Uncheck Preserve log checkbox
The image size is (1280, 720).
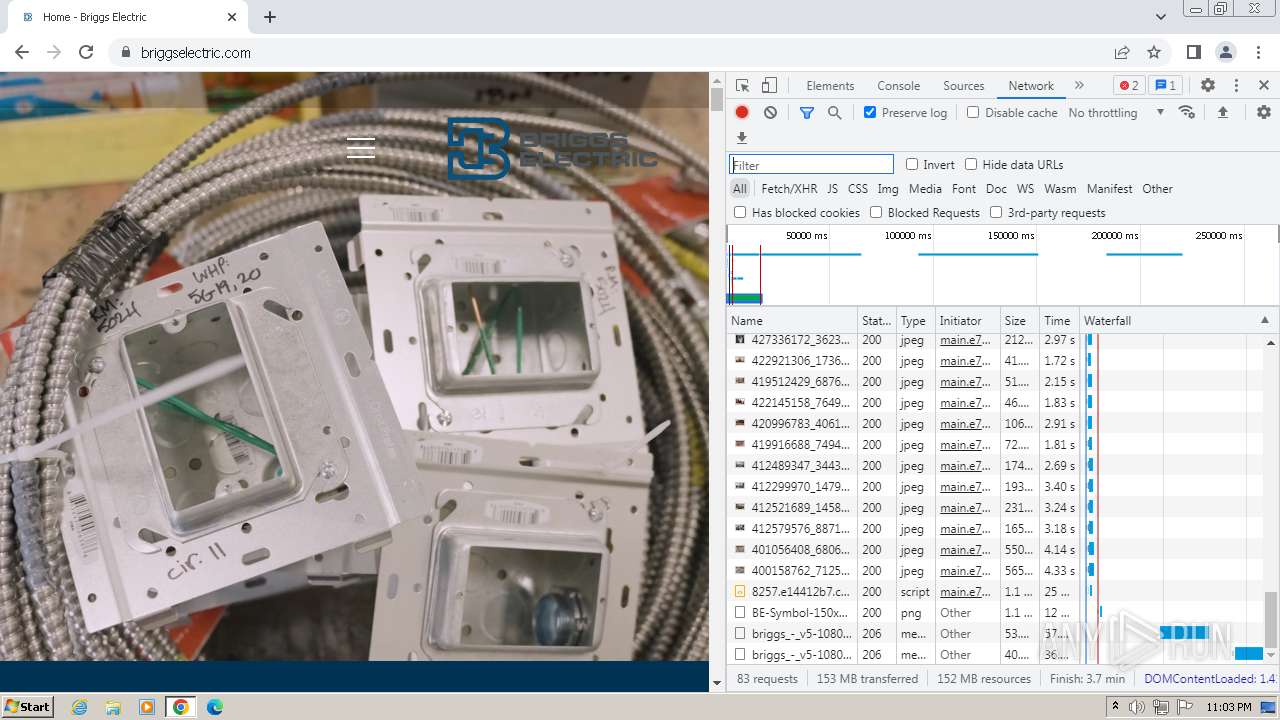(x=870, y=113)
